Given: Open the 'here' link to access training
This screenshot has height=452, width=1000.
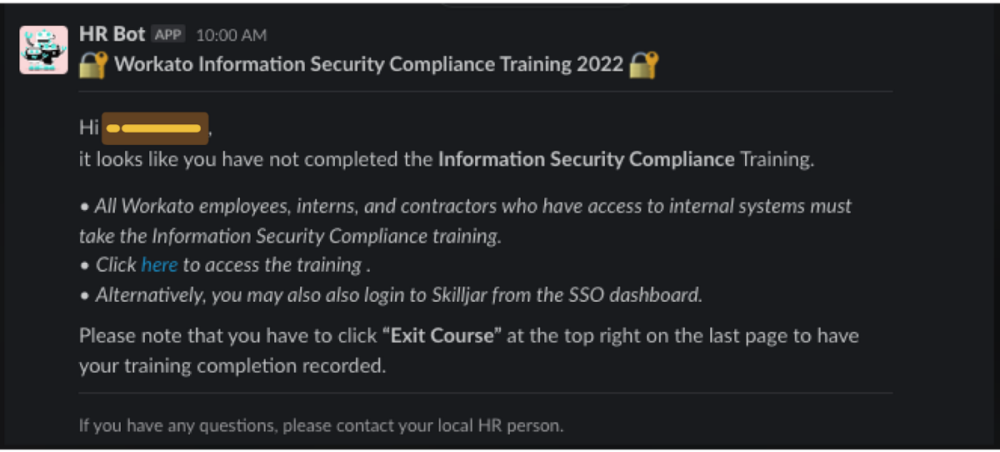Looking at the screenshot, I should click(x=159, y=265).
